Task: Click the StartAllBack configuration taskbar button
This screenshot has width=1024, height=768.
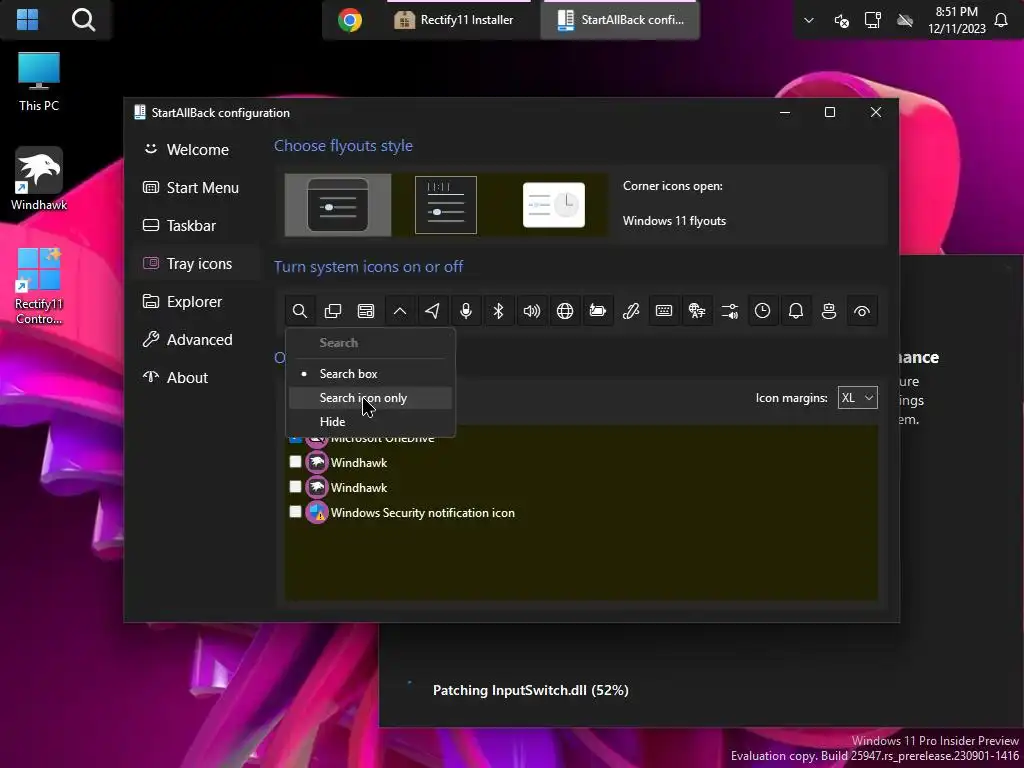Action: 620,20
